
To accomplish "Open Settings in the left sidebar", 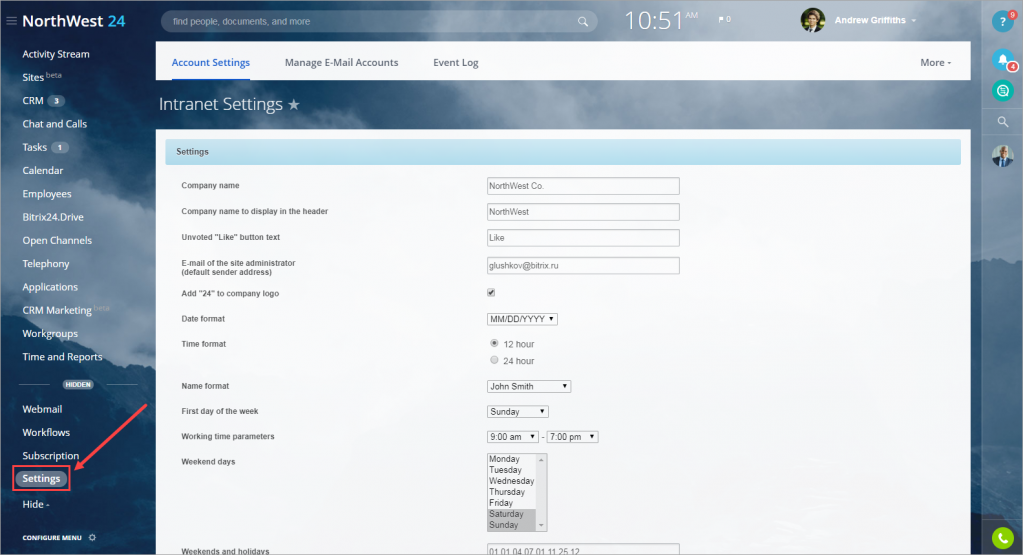I will tap(42, 479).
